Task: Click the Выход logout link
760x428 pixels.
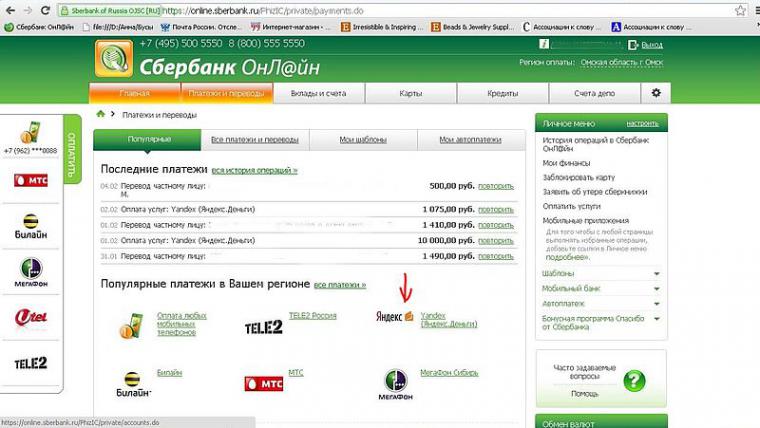Action: pyautogui.click(x=651, y=45)
